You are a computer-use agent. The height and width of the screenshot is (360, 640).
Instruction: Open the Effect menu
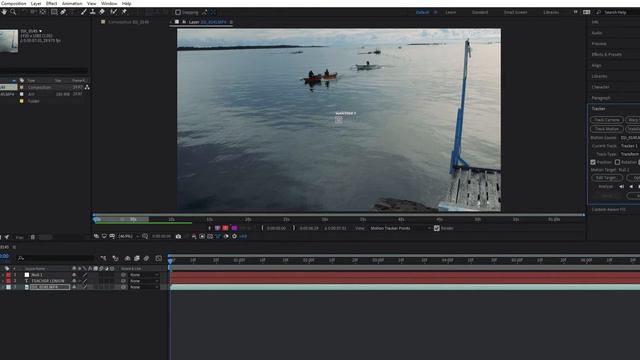pos(51,3)
